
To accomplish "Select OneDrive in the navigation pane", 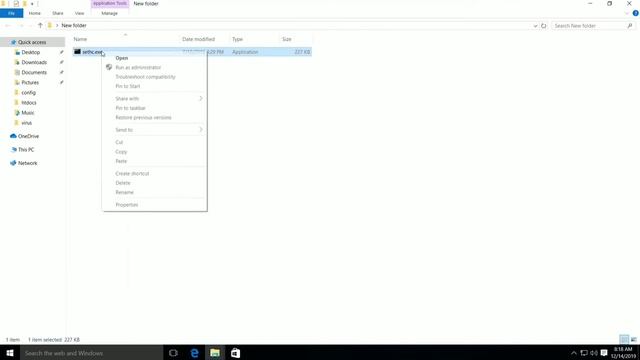I will (28, 136).
